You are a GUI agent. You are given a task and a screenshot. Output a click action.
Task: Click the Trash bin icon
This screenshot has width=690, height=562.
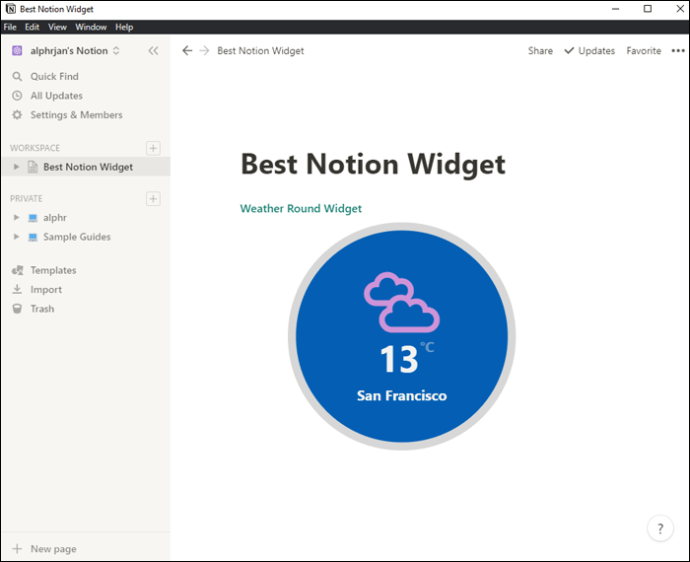coord(17,309)
